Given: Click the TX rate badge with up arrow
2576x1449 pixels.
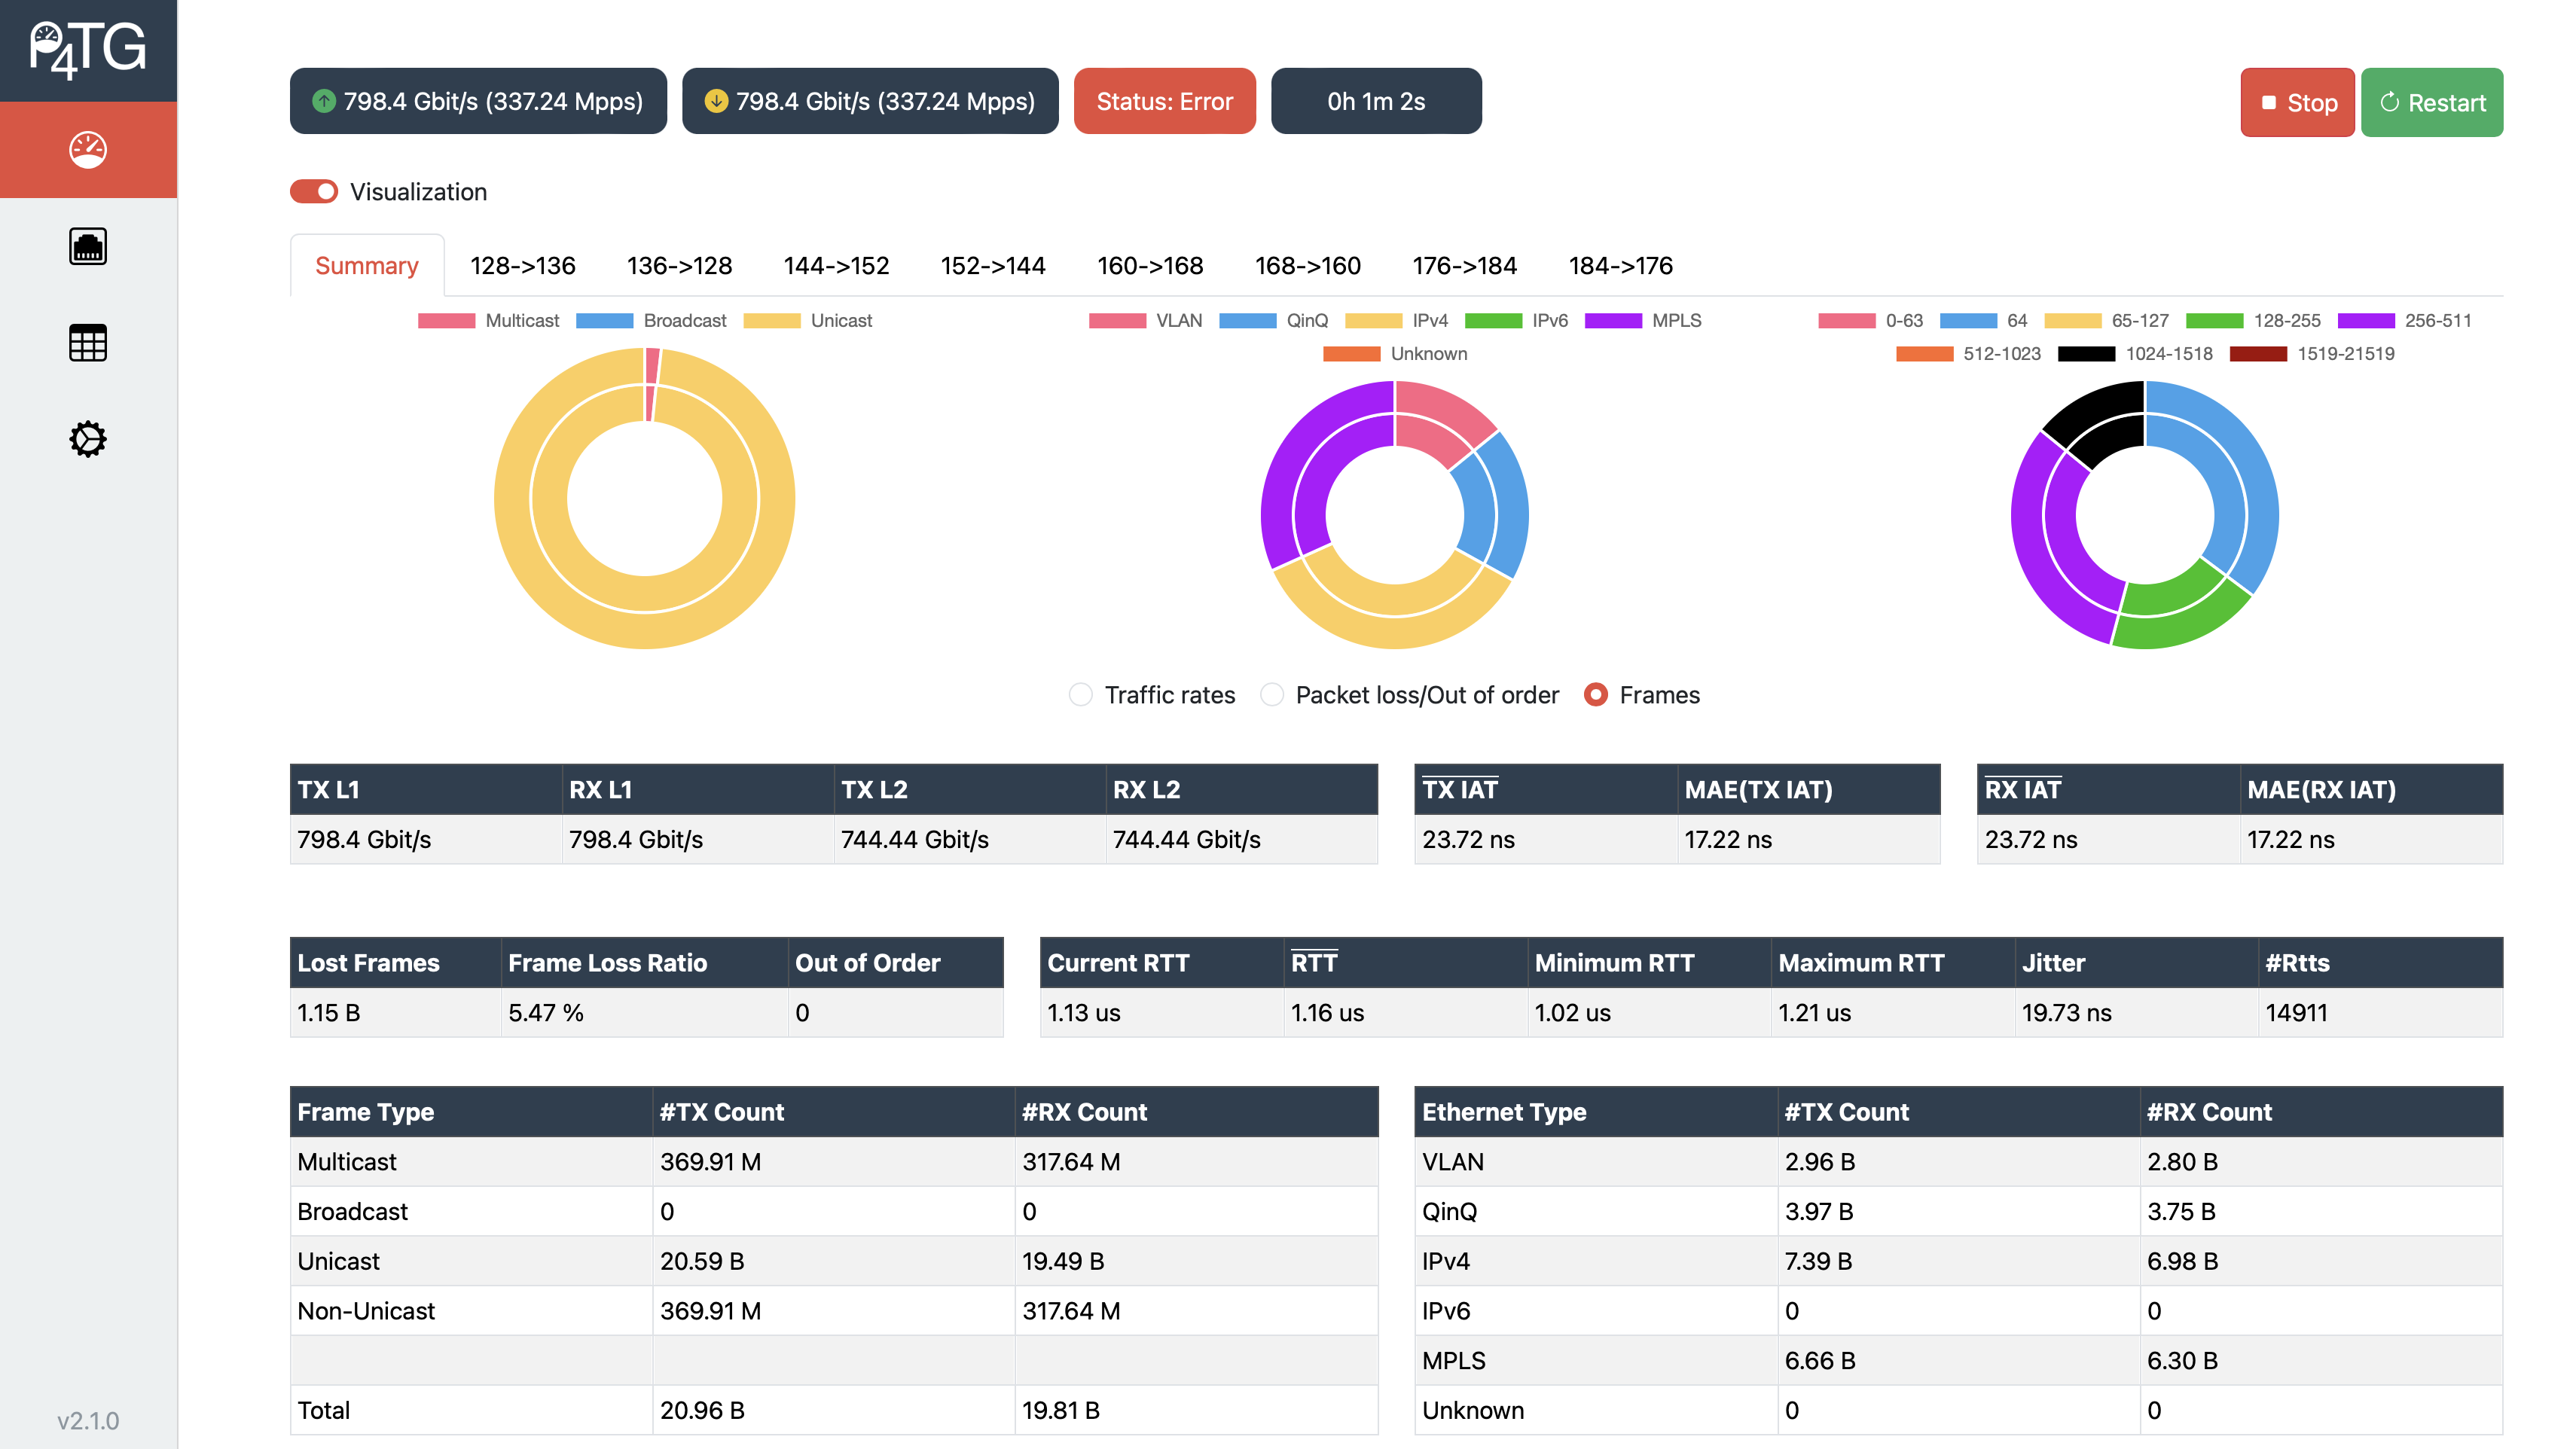Looking at the screenshot, I should pyautogui.click(x=478, y=101).
